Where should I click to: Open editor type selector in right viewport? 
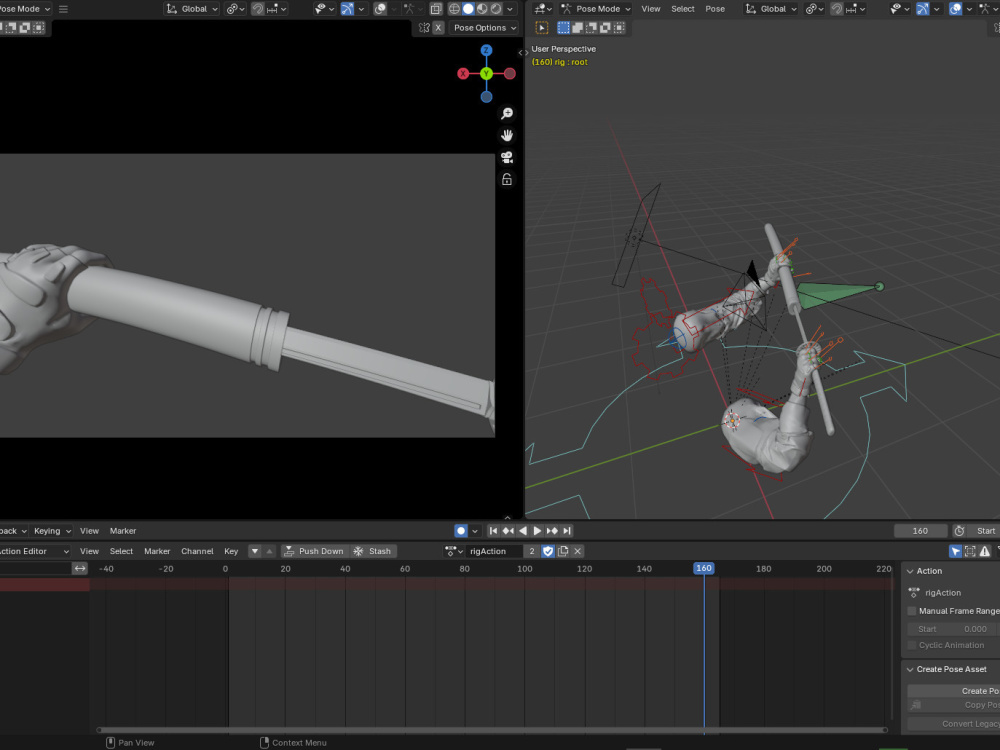(x=543, y=9)
